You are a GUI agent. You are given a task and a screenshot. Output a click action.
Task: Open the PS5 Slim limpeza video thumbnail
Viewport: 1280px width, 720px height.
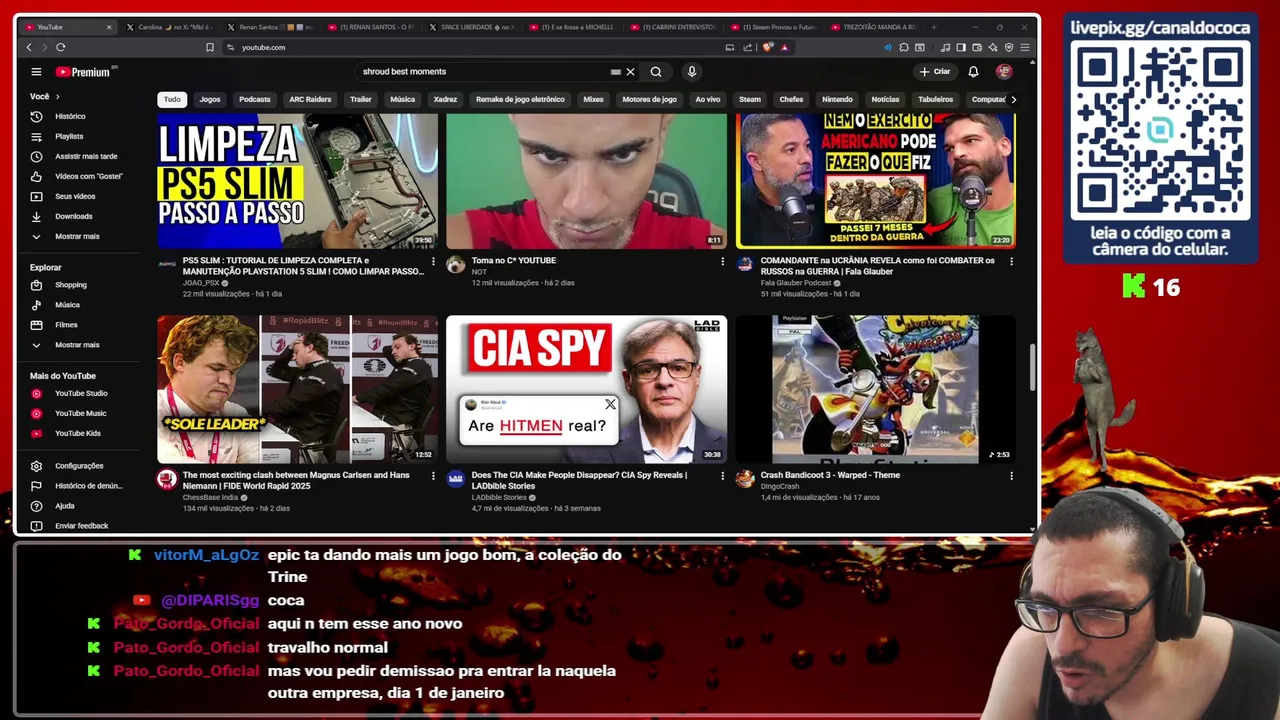click(297, 181)
